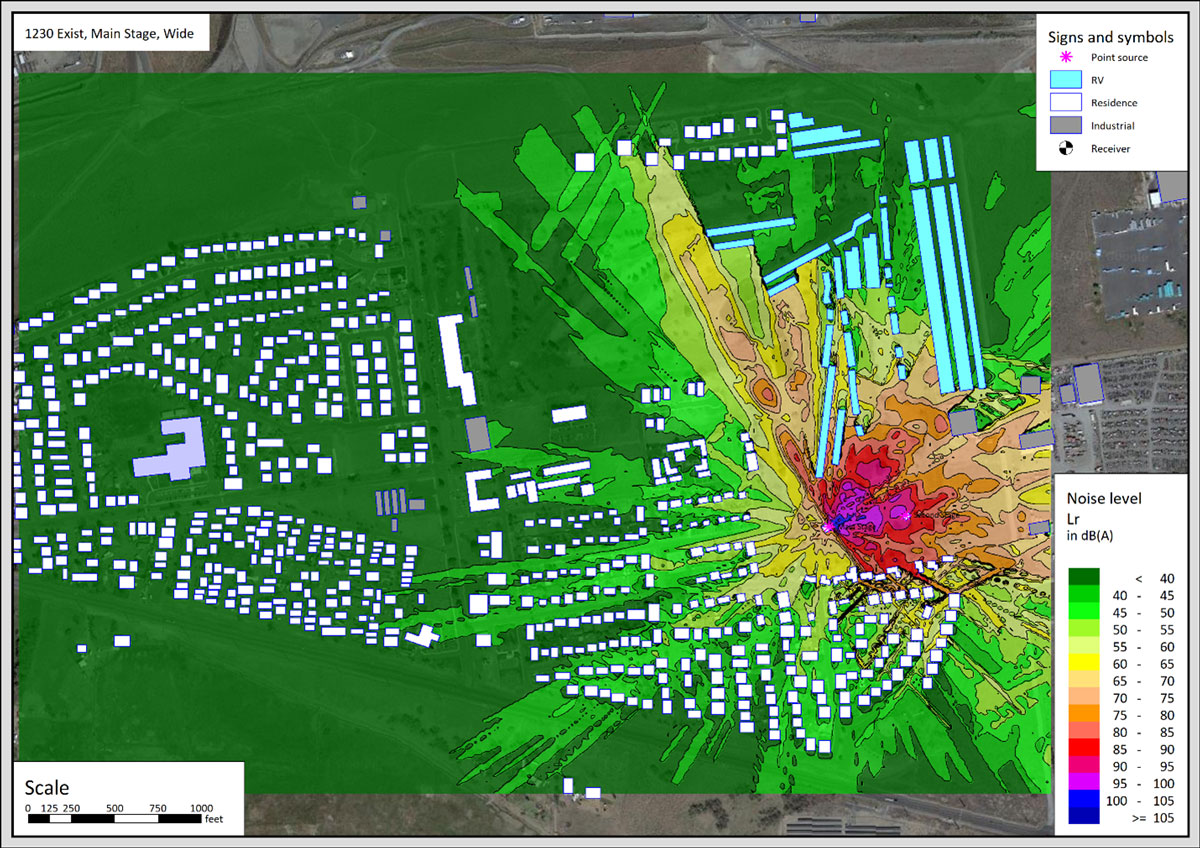Click the '50 - 55' color swatch
Viewport: 1200px width, 848px height.
pyautogui.click(x=1083, y=627)
